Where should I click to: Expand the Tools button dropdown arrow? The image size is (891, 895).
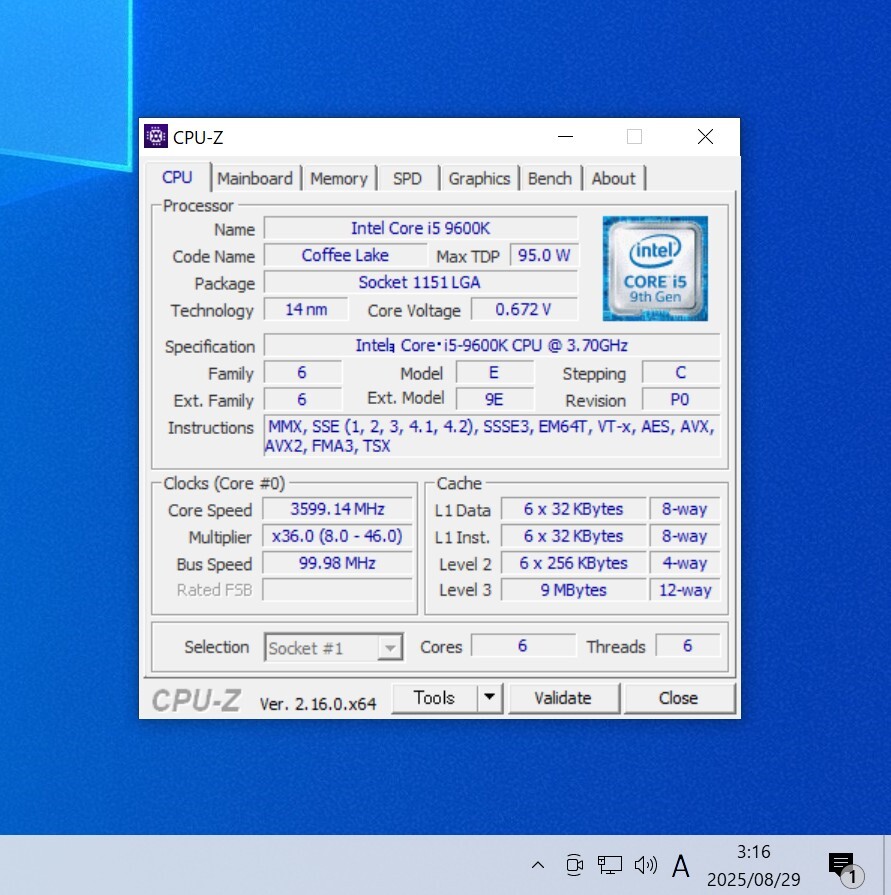pos(490,698)
